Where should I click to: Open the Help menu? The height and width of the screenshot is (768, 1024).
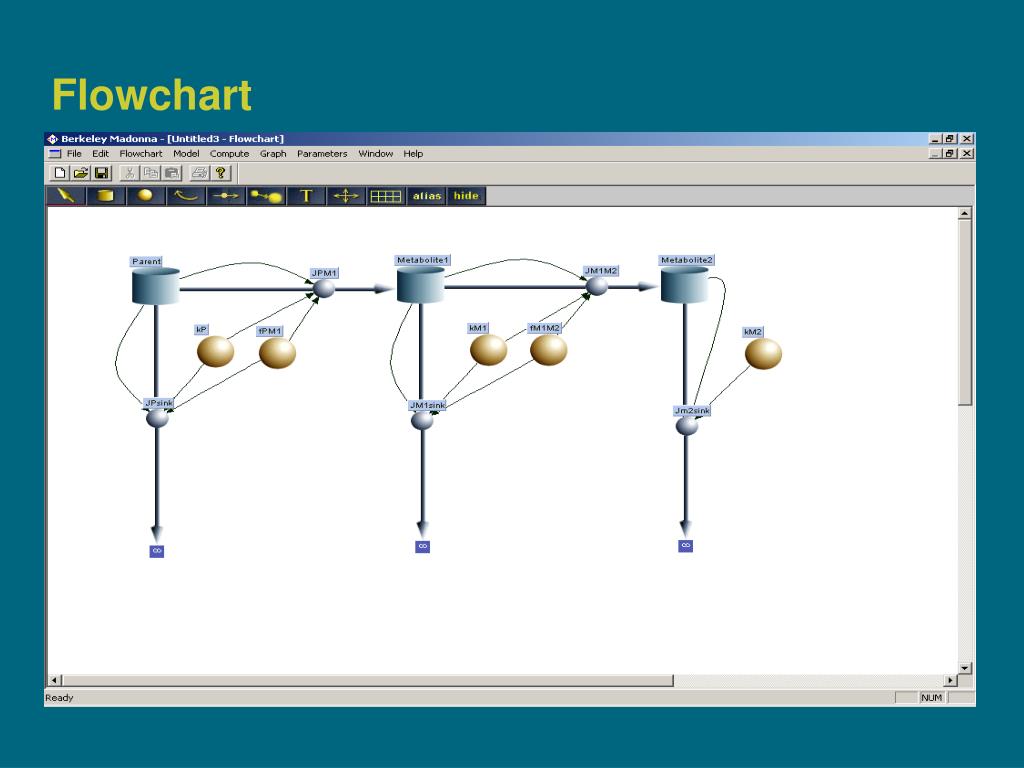pyautogui.click(x=413, y=153)
